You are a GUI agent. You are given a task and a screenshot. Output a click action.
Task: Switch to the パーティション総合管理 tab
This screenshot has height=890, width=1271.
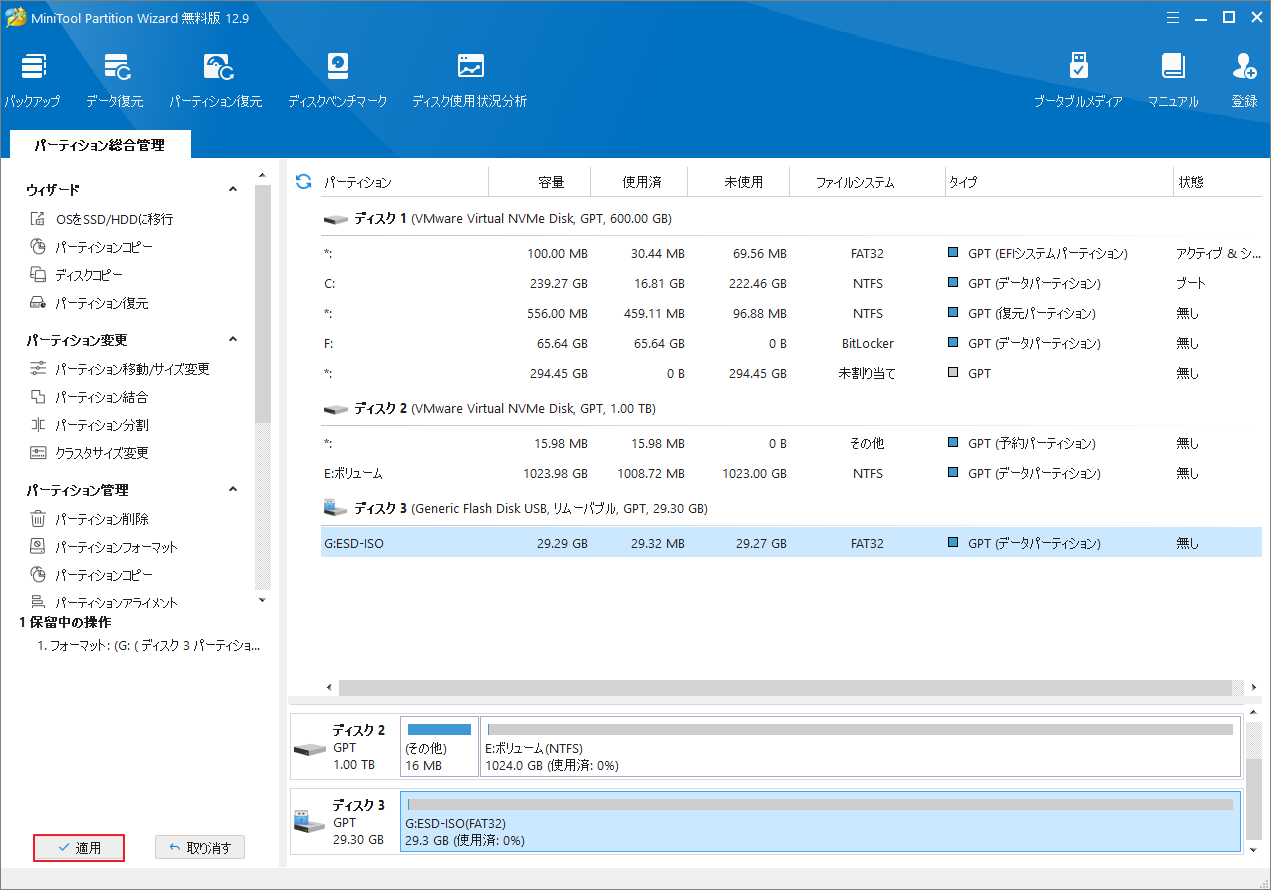tap(99, 145)
